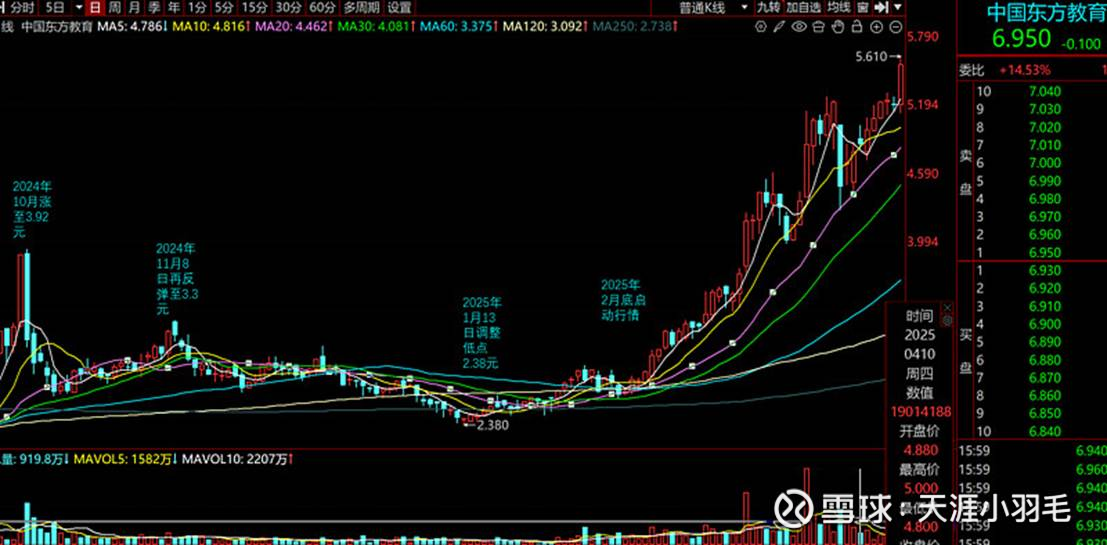
Task: Zoom in with the plus circle icon
Action: pyautogui.click(x=876, y=27)
